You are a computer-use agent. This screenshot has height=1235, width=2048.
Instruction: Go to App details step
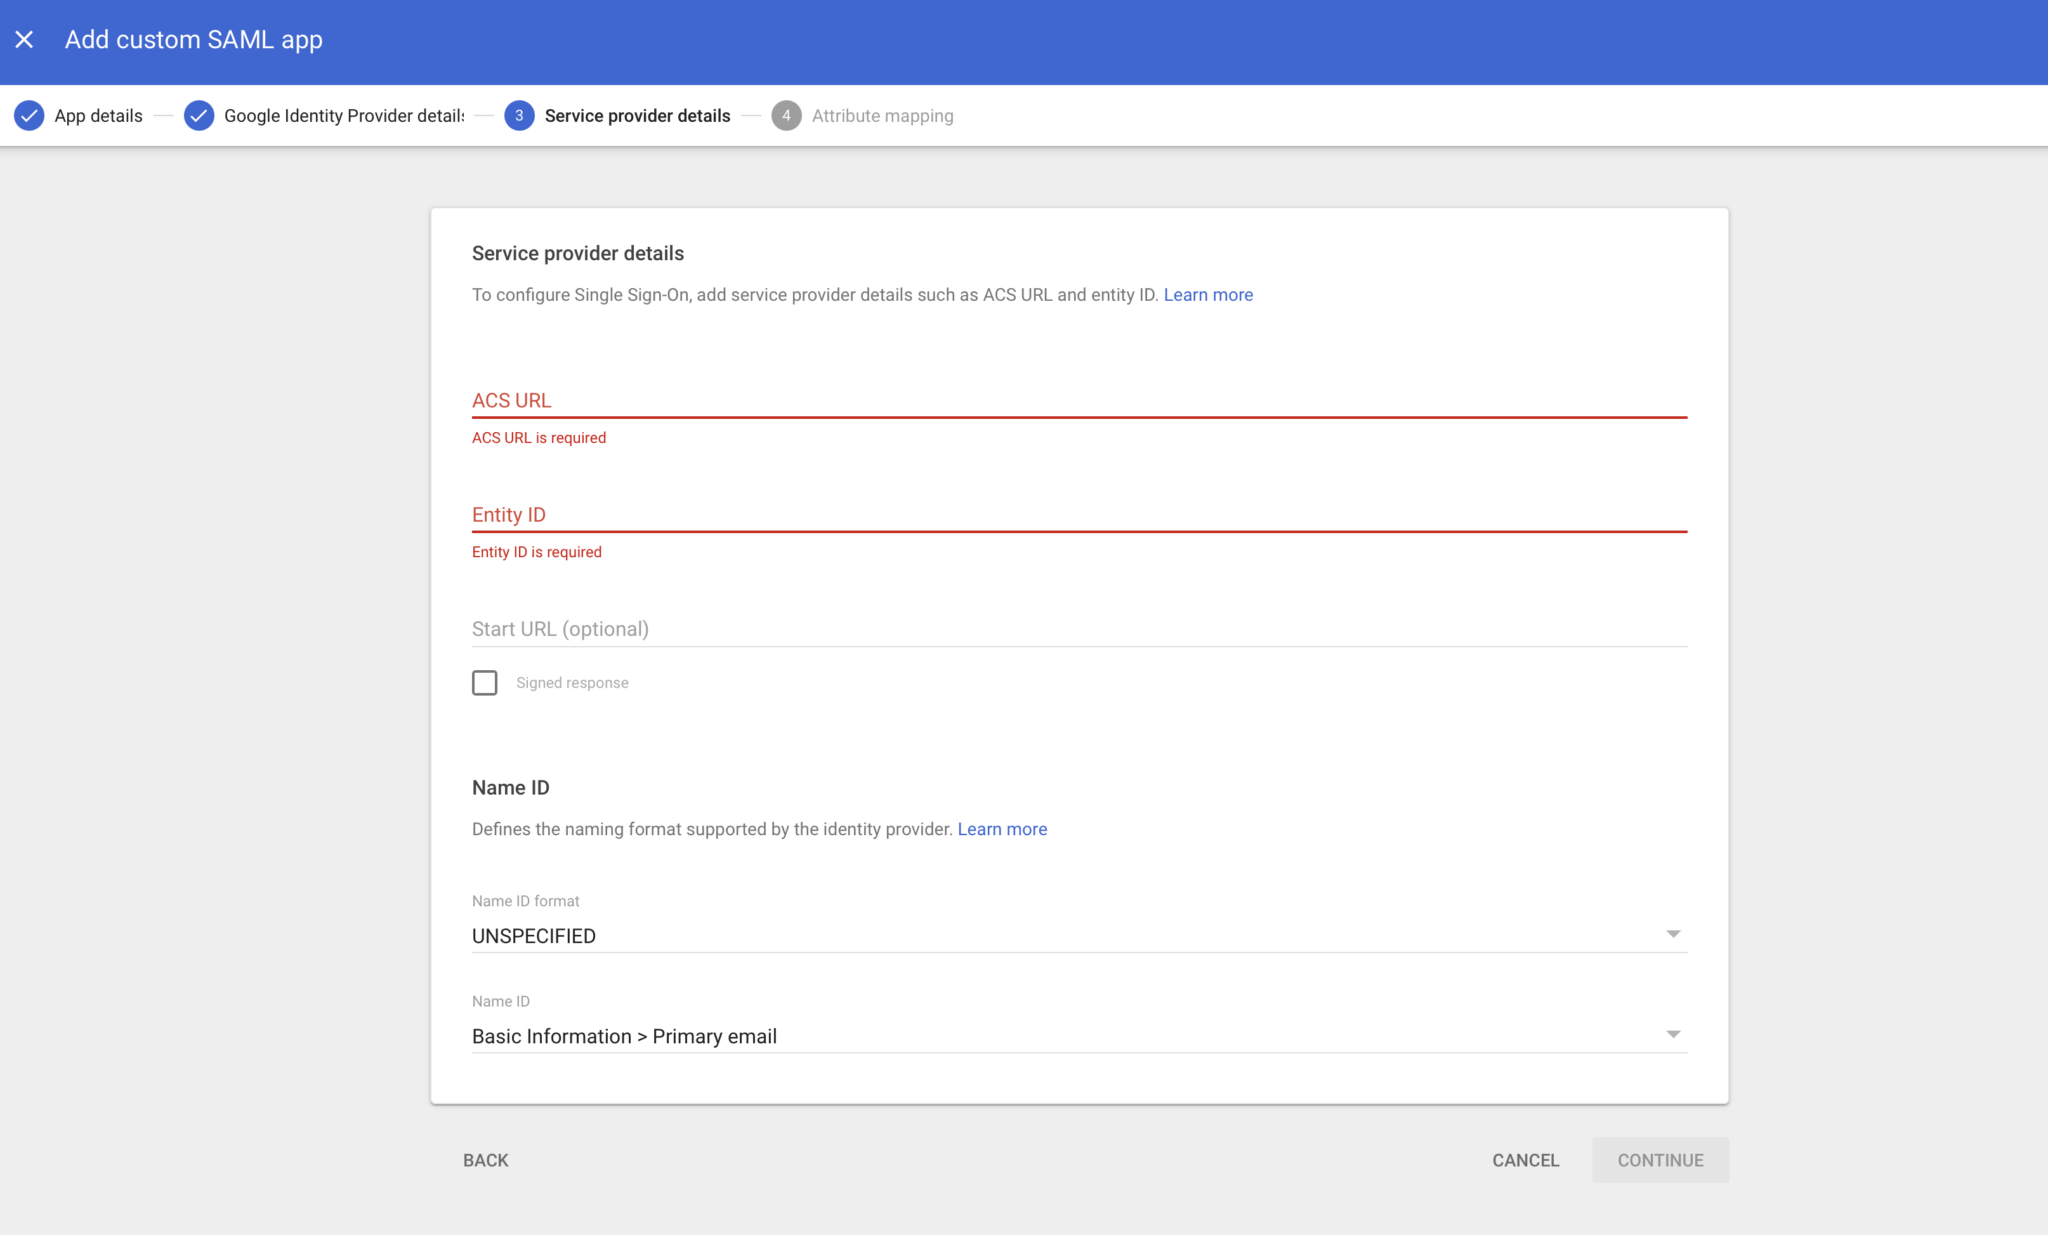[x=98, y=116]
